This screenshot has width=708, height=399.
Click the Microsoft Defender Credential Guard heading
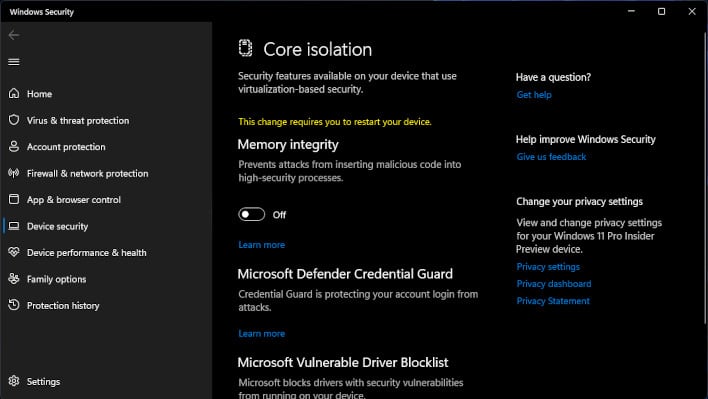[x=345, y=274]
